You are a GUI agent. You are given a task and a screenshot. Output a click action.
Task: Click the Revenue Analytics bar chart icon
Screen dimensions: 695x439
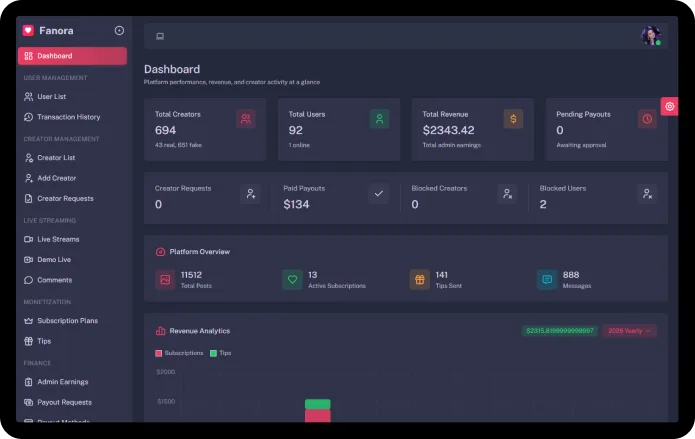(x=160, y=331)
